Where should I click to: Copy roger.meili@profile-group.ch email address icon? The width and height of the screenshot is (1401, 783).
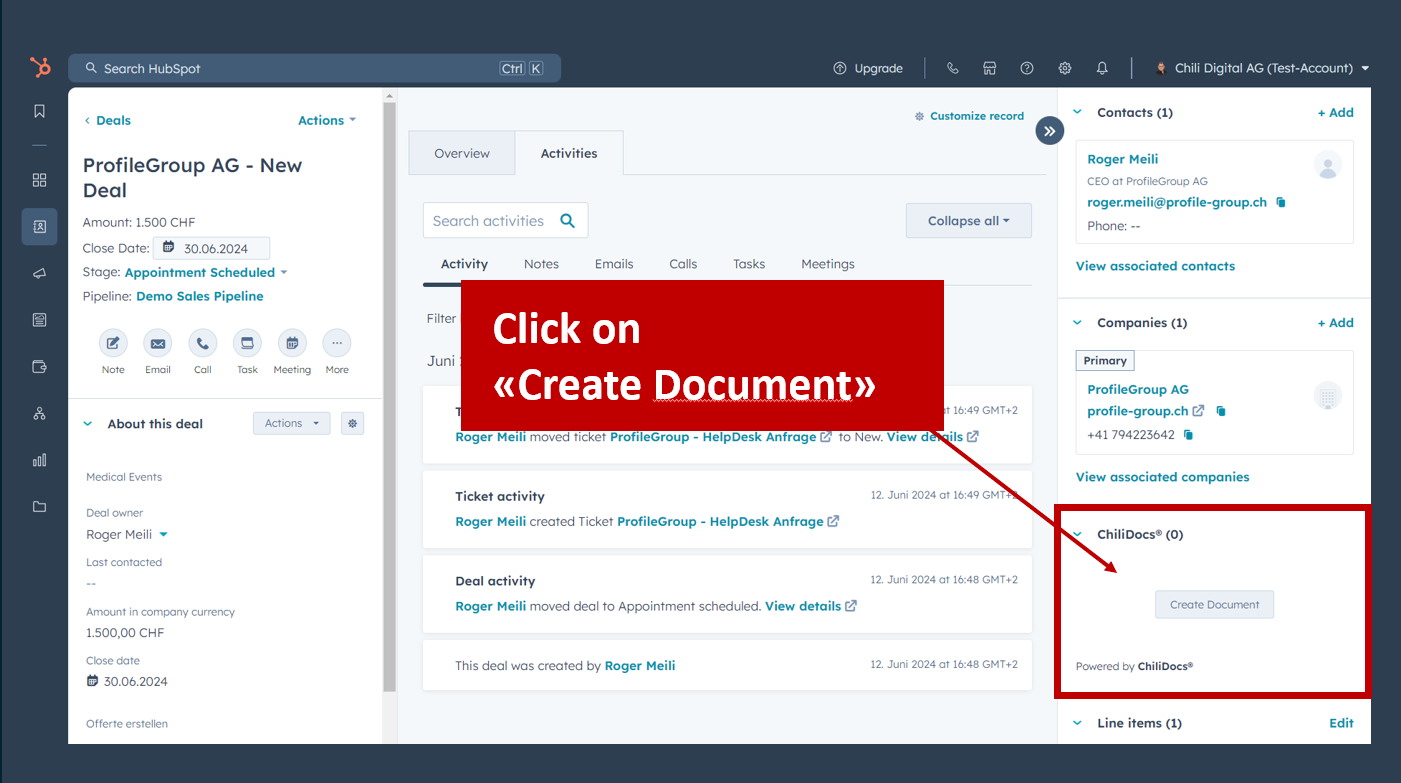(x=1281, y=202)
